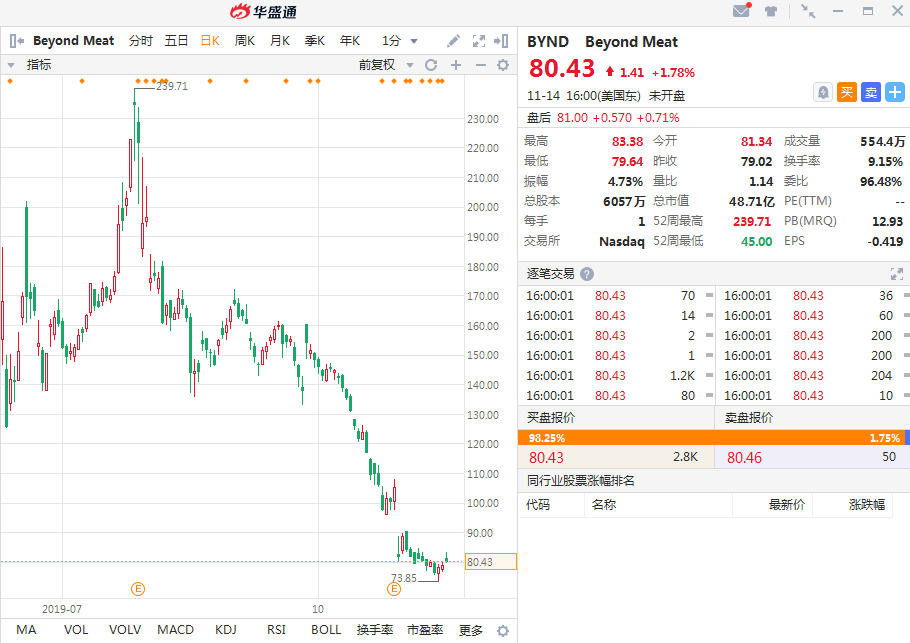910x643 pixels.
Task: Click the 52周最低 value 45.00
Action: [757, 241]
